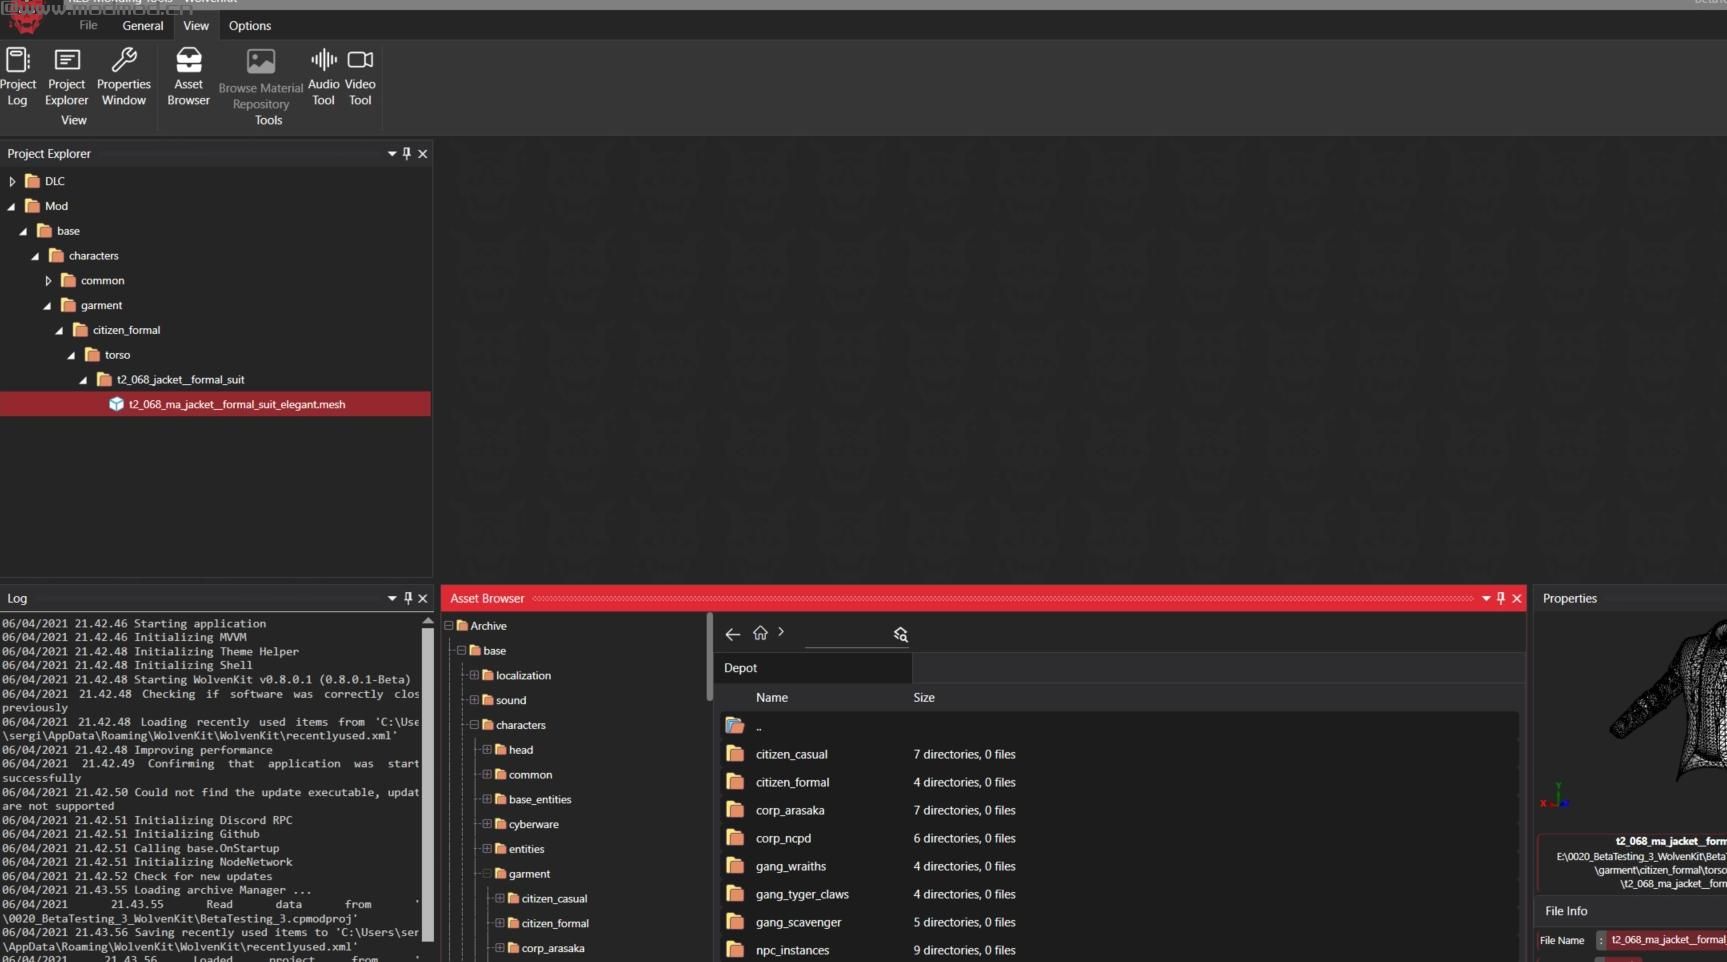
Task: Close the Asset Browser panel
Action: click(x=1517, y=598)
